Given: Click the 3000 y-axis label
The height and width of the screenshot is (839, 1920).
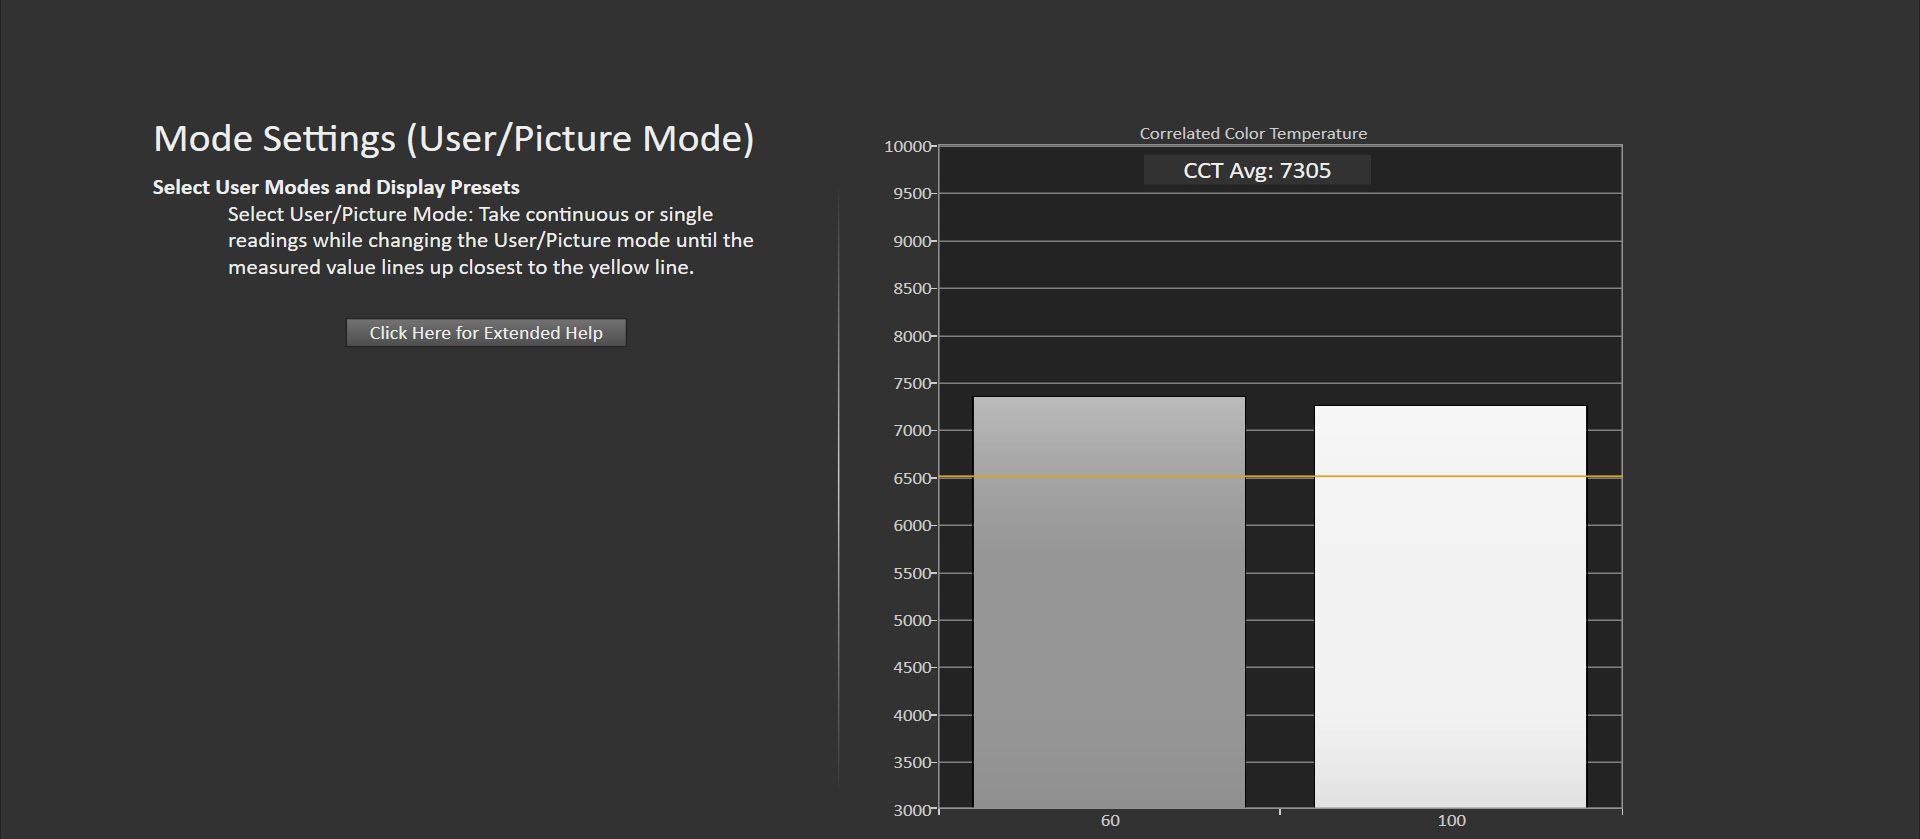Looking at the screenshot, I should click(x=912, y=810).
